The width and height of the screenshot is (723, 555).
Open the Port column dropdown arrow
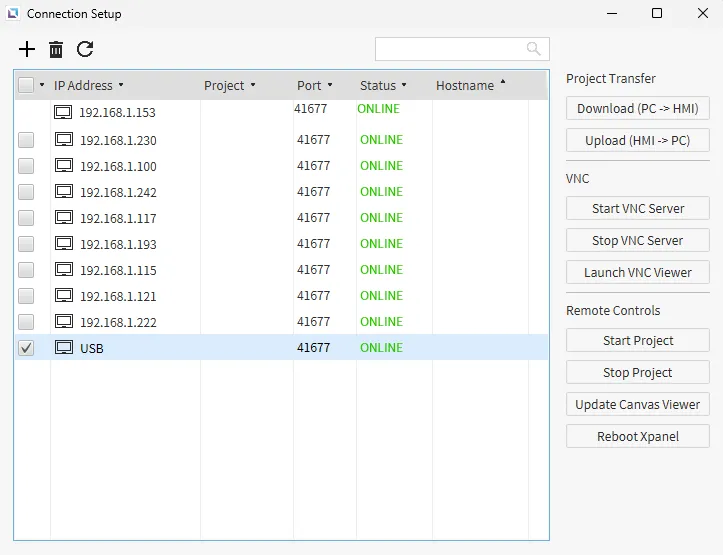pyautogui.click(x=330, y=85)
